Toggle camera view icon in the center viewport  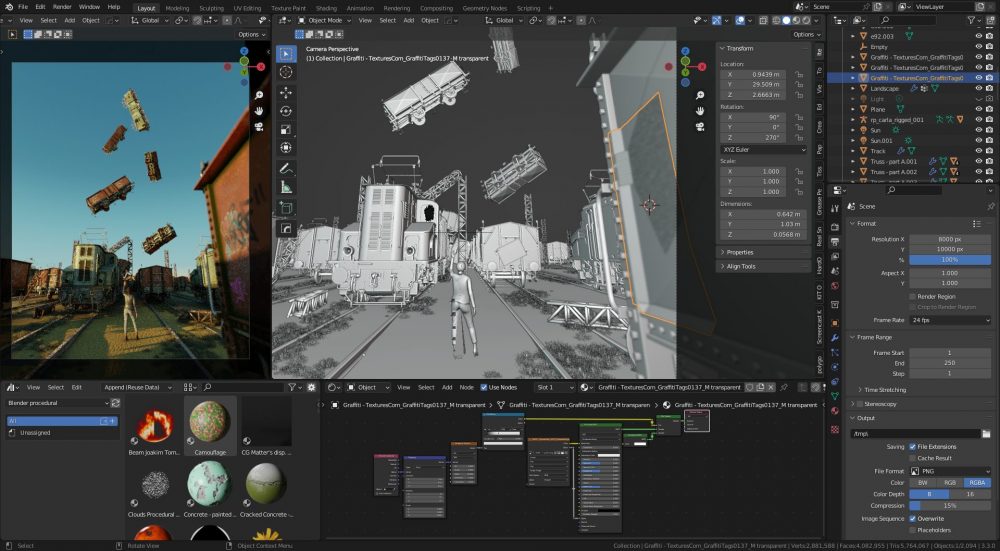coord(700,127)
